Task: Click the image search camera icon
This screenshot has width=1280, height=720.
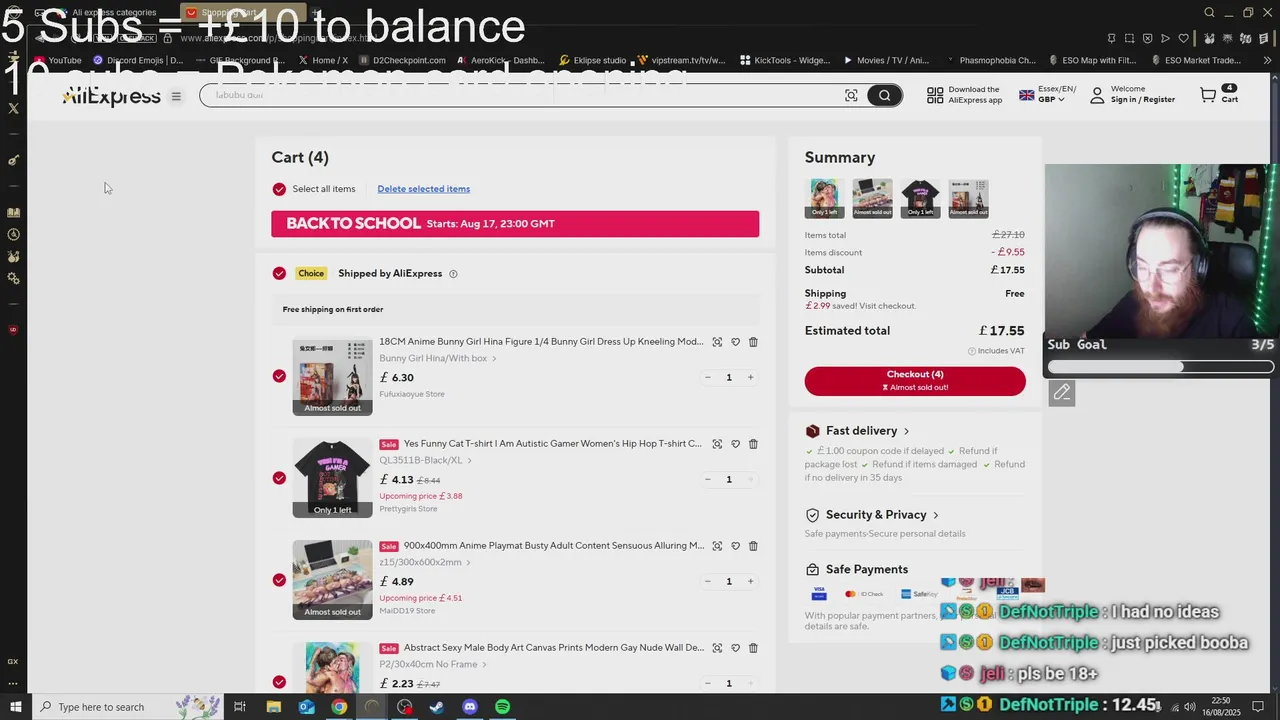Action: click(x=851, y=95)
